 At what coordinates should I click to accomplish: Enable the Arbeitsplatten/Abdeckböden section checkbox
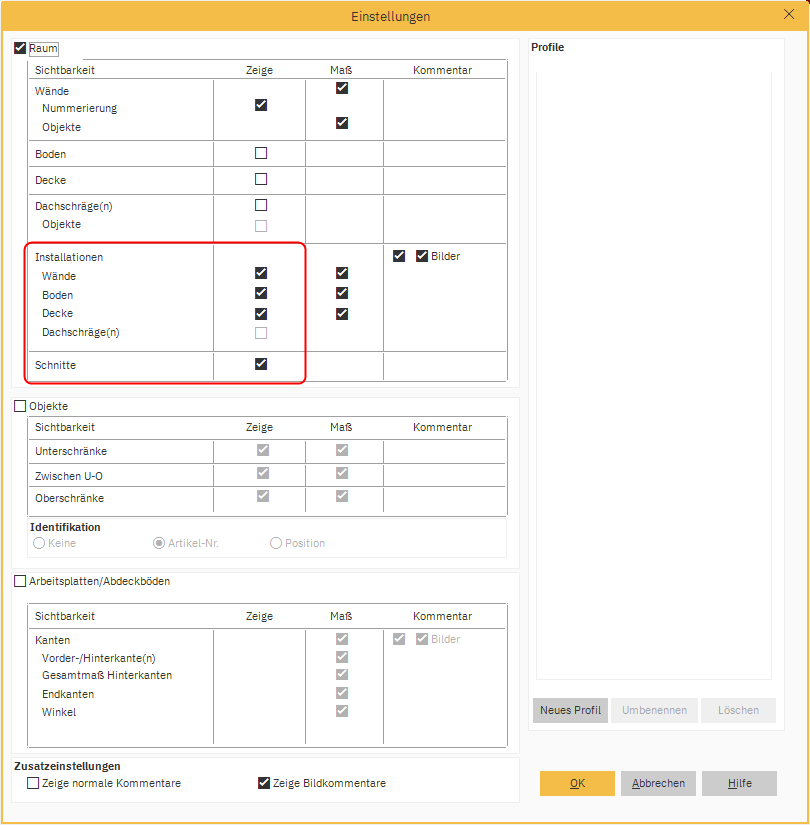click(20, 581)
